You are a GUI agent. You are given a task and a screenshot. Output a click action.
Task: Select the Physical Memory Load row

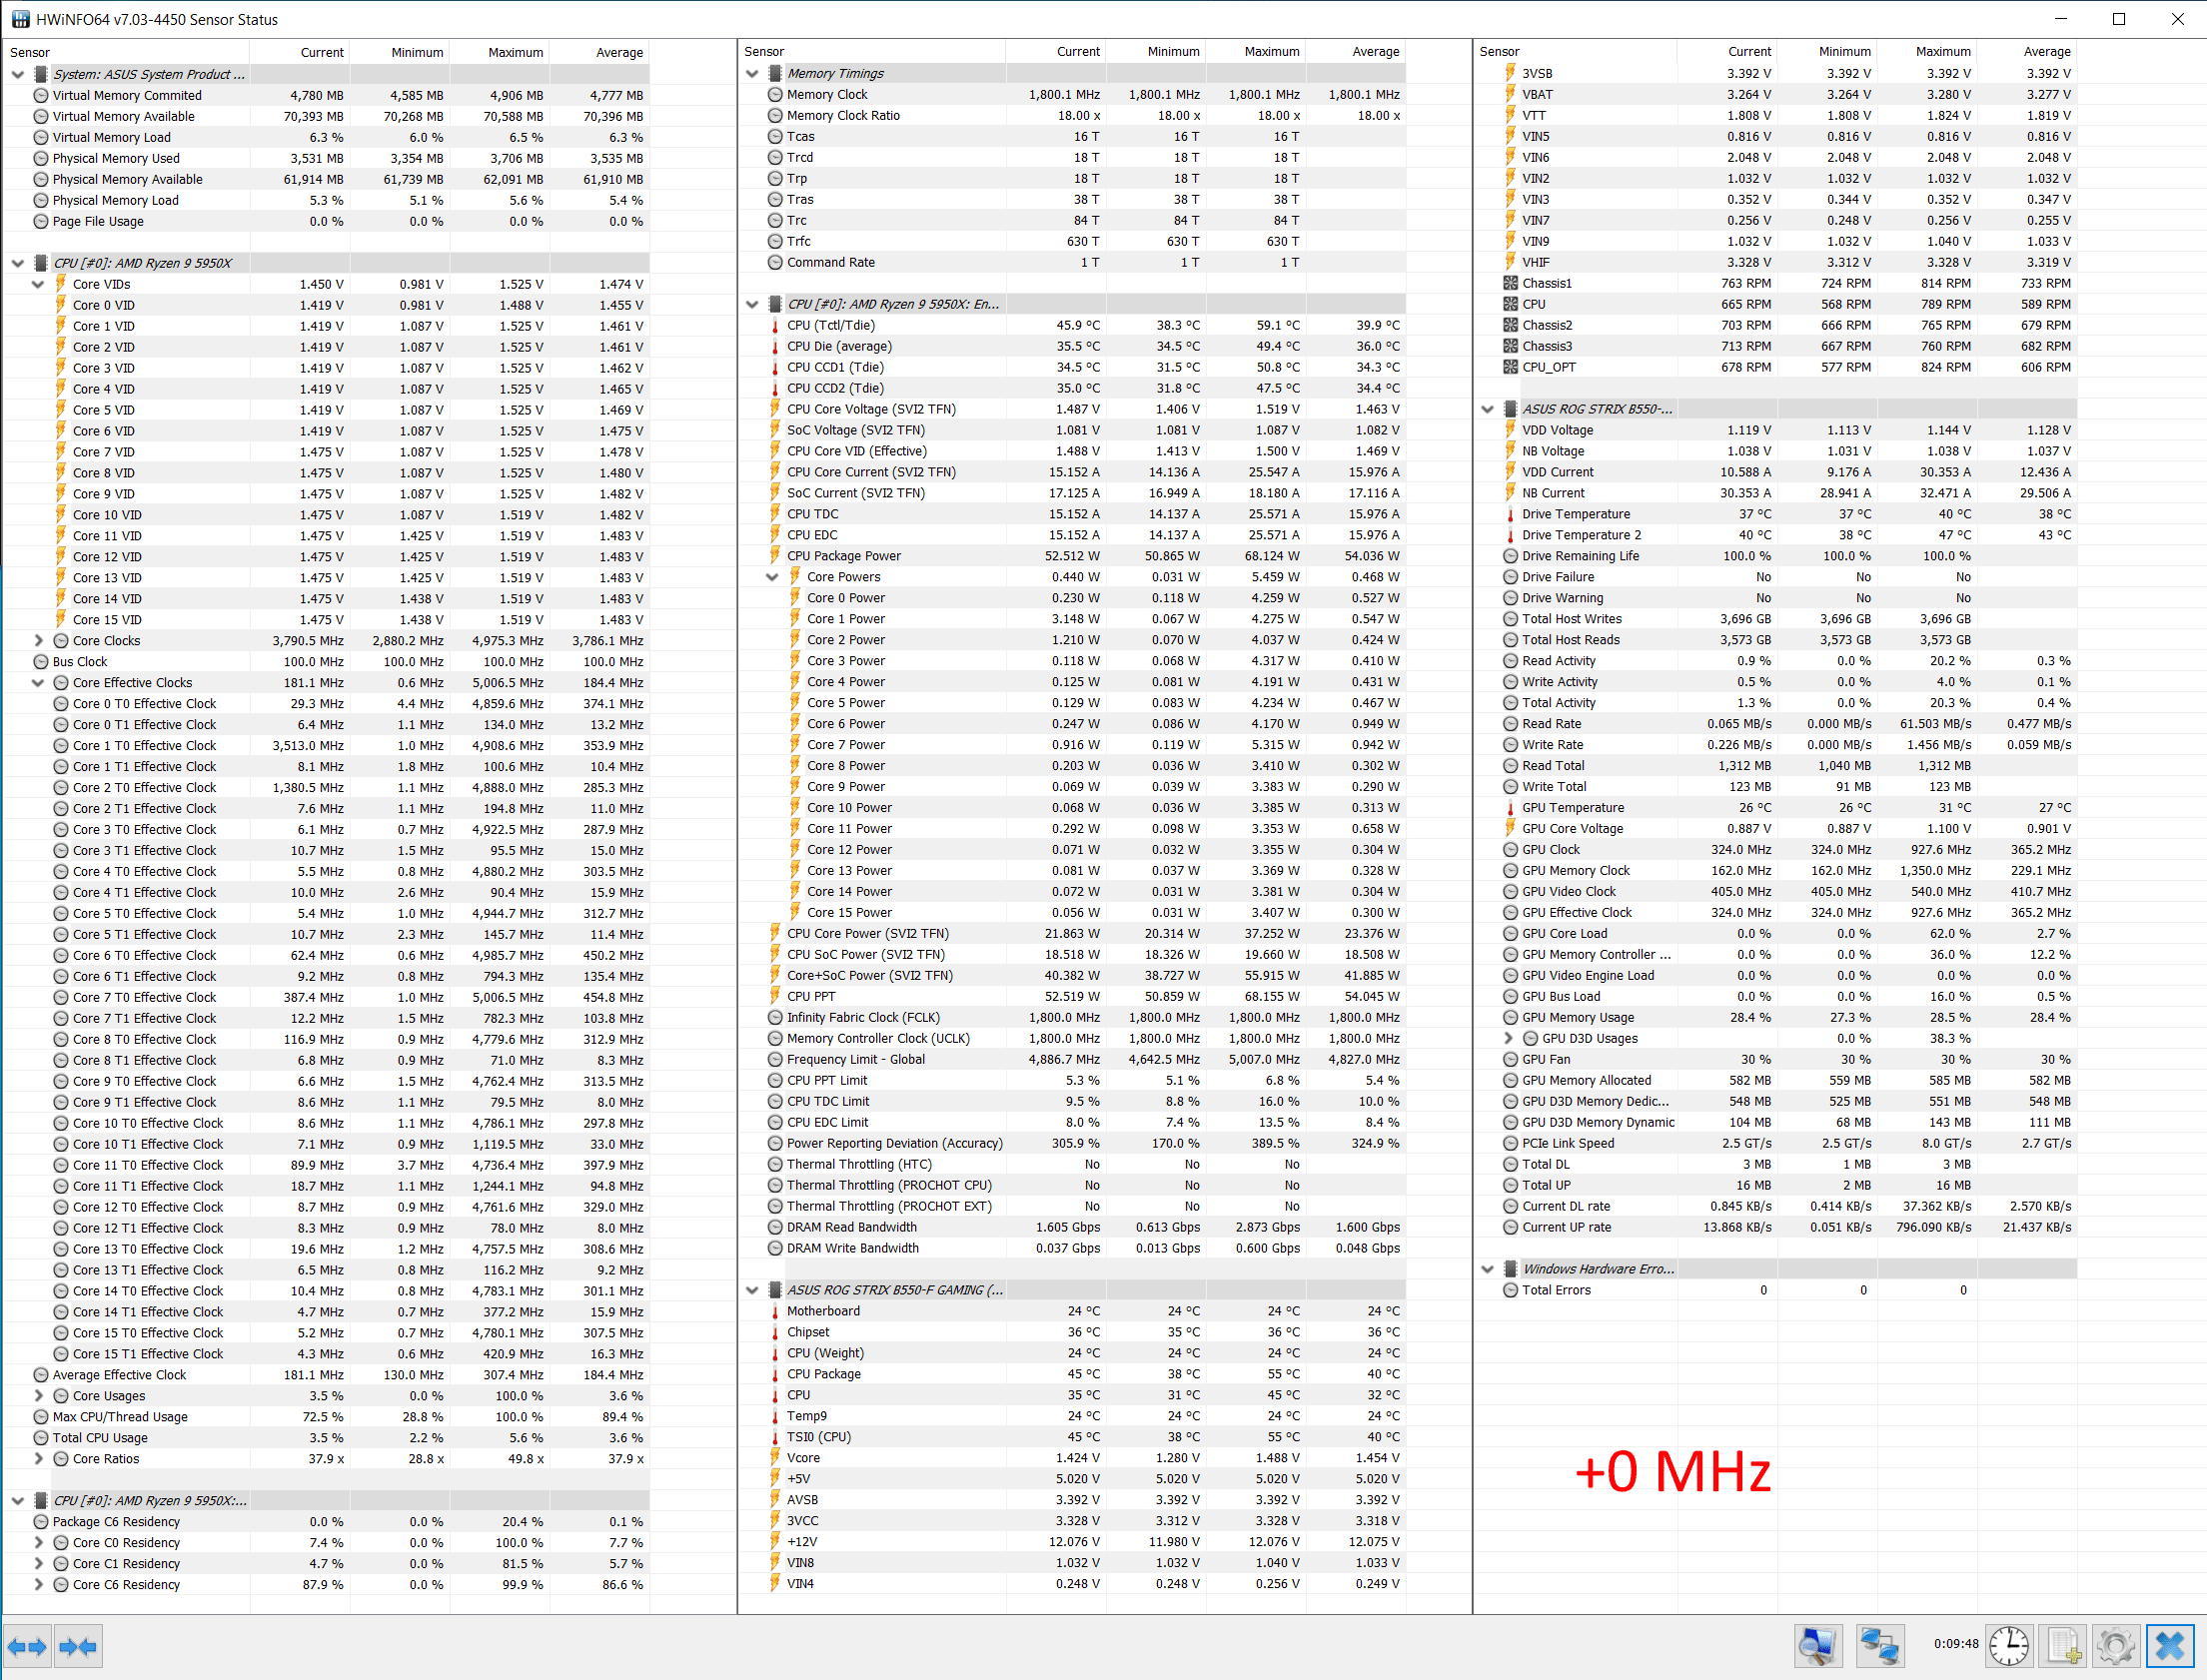(326, 200)
